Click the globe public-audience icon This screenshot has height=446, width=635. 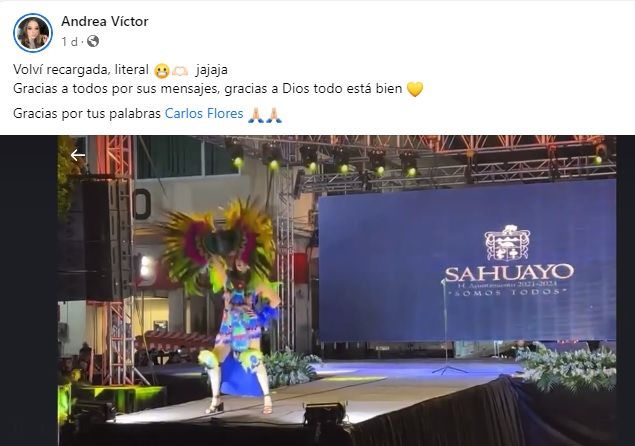click(93, 41)
